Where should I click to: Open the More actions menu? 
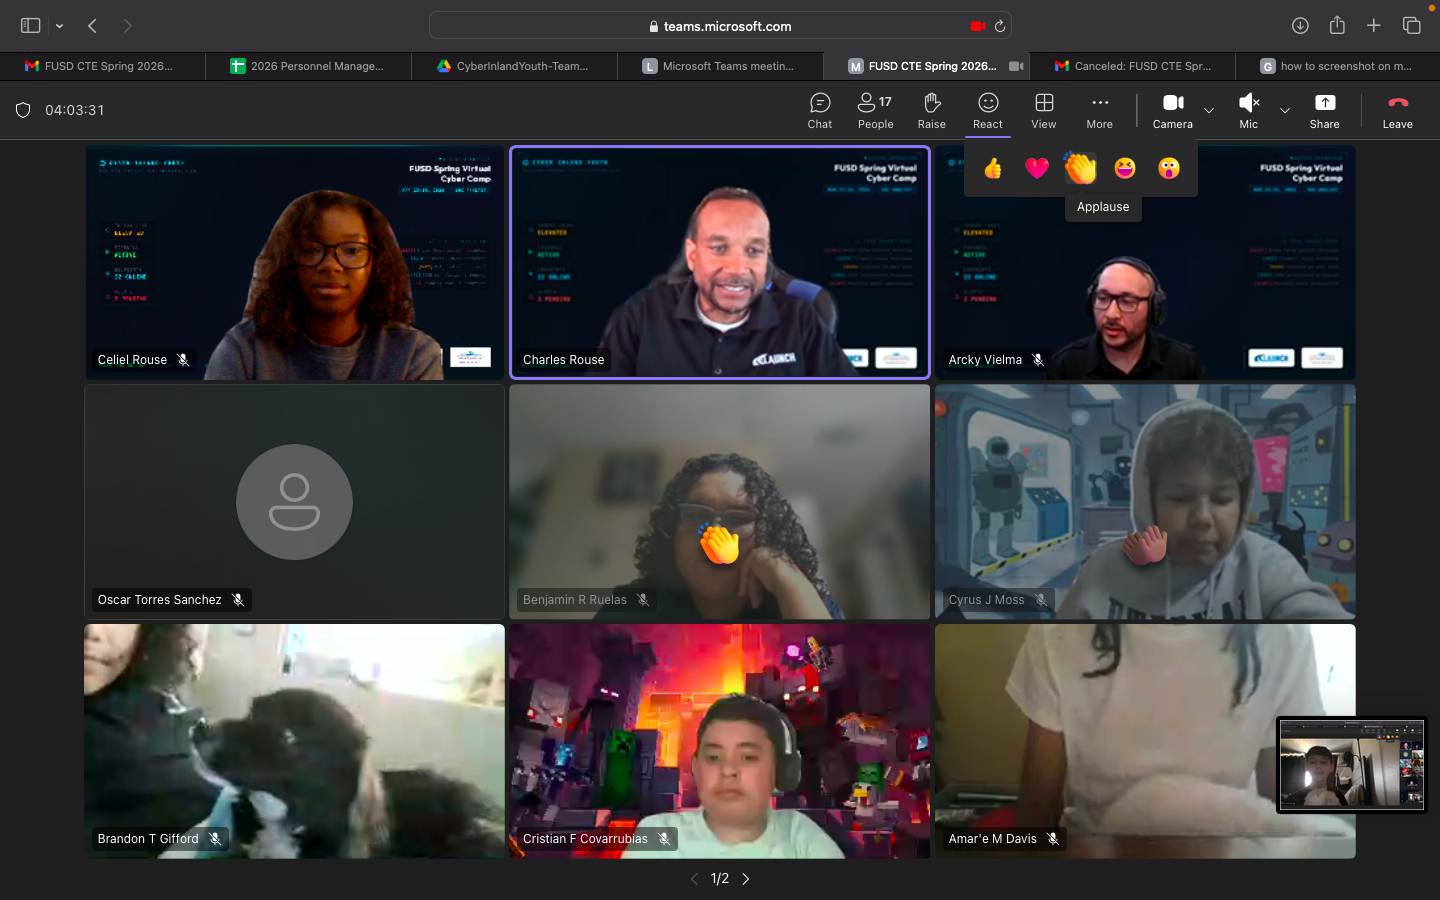pyautogui.click(x=1099, y=110)
